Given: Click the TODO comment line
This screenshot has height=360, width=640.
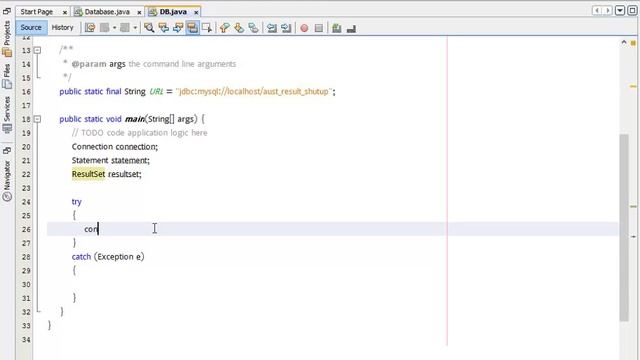Looking at the screenshot, I should pos(139,133).
